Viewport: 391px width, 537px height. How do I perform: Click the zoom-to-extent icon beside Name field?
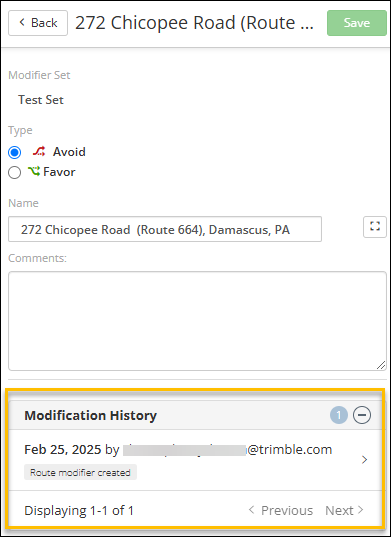(x=375, y=227)
